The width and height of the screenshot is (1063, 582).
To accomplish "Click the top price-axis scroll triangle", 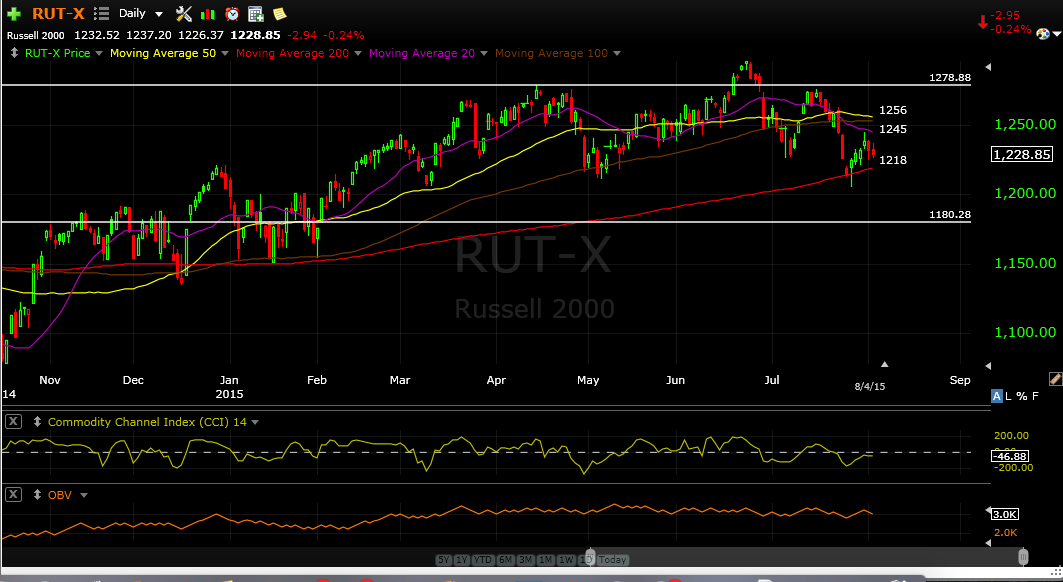I will coord(988,66).
